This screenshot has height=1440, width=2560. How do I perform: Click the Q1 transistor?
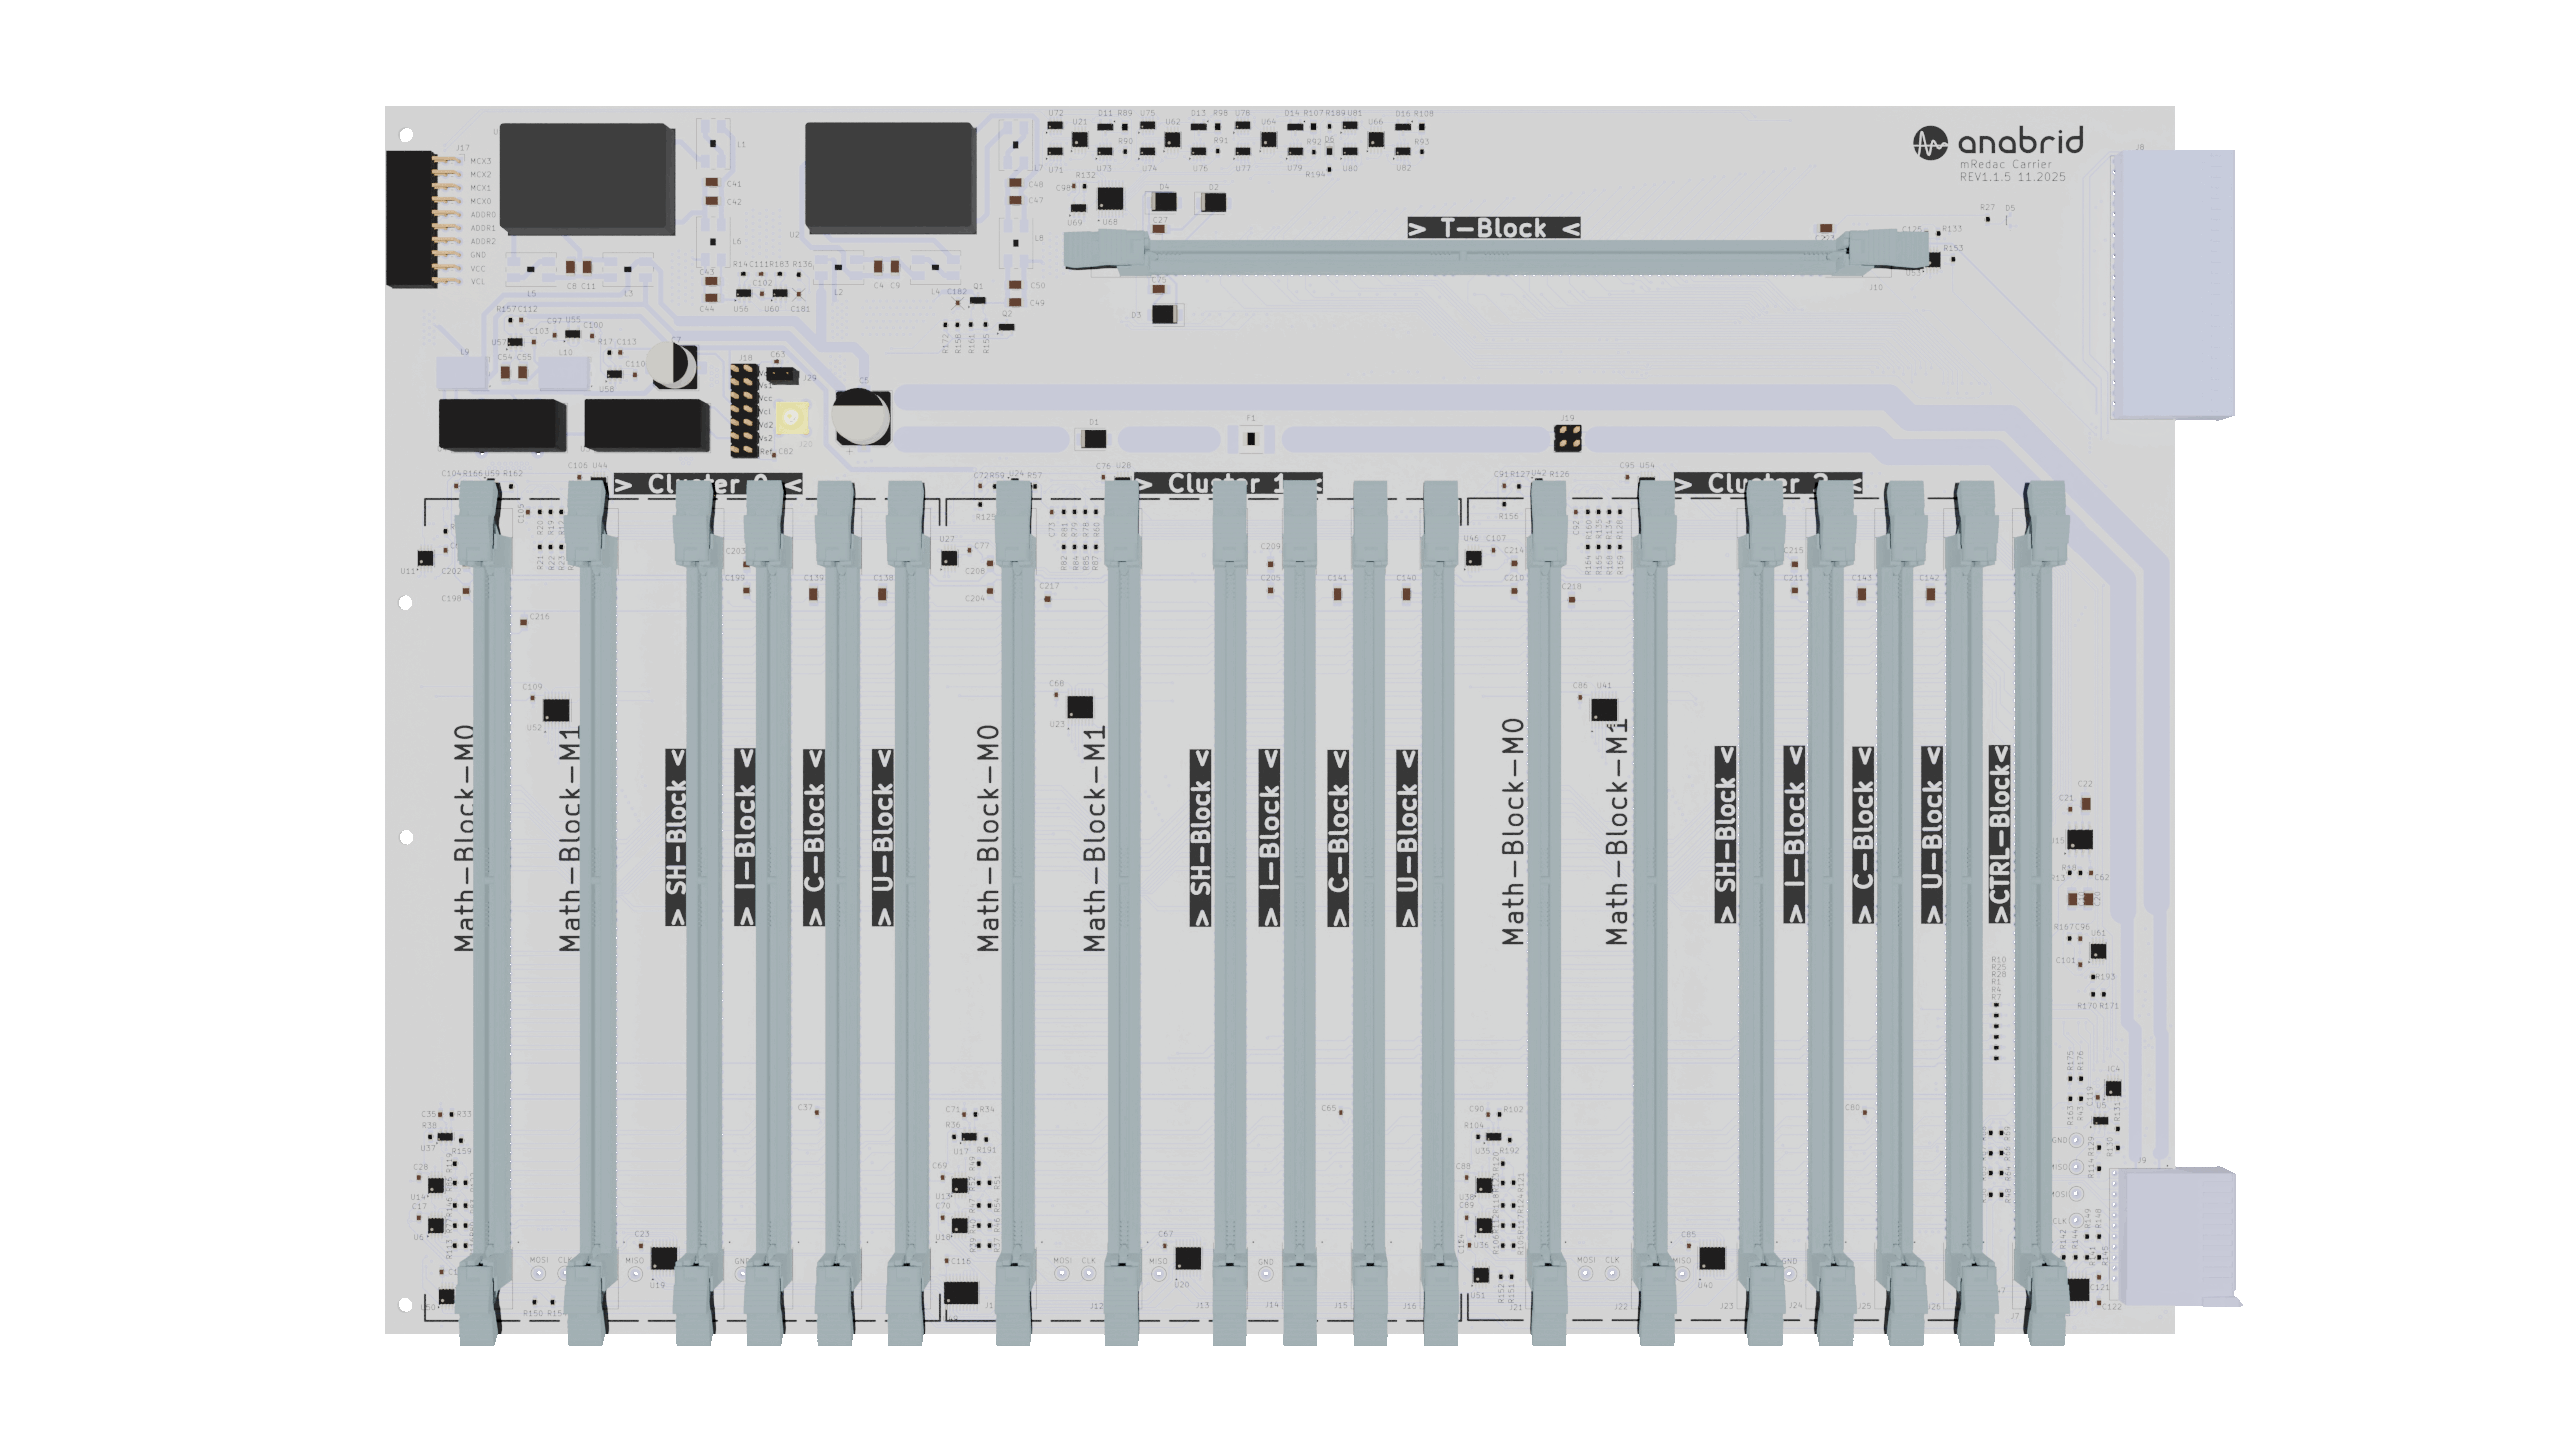[x=978, y=300]
